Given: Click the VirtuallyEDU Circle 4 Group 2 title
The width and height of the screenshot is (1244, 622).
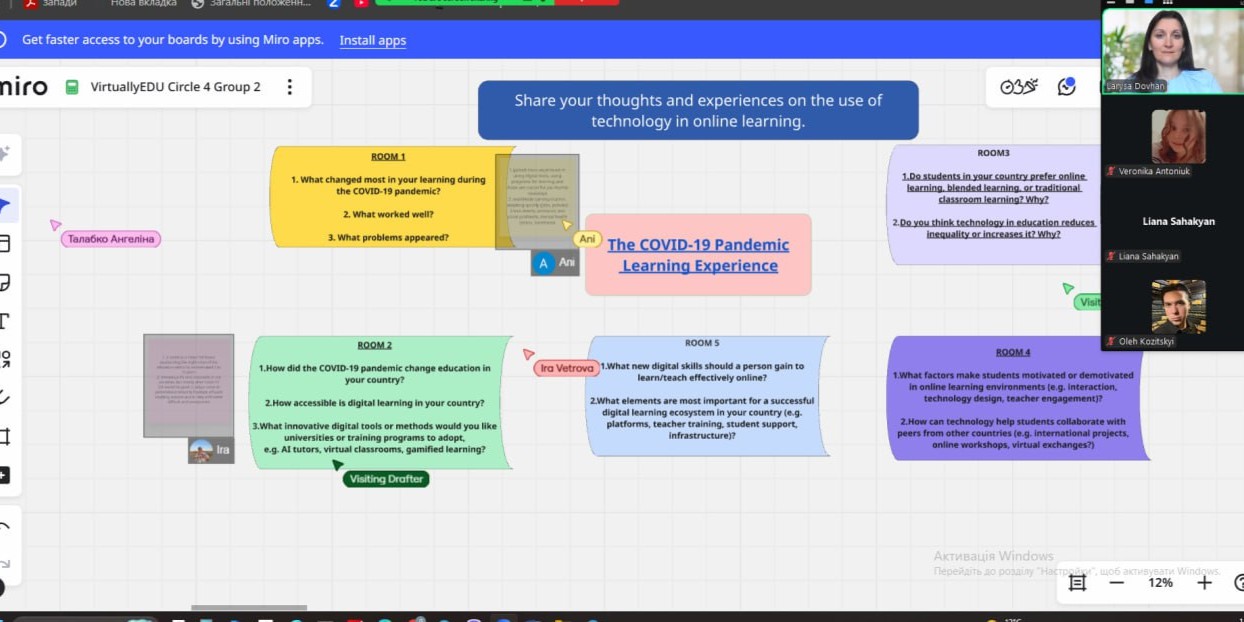Looking at the screenshot, I should [175, 87].
